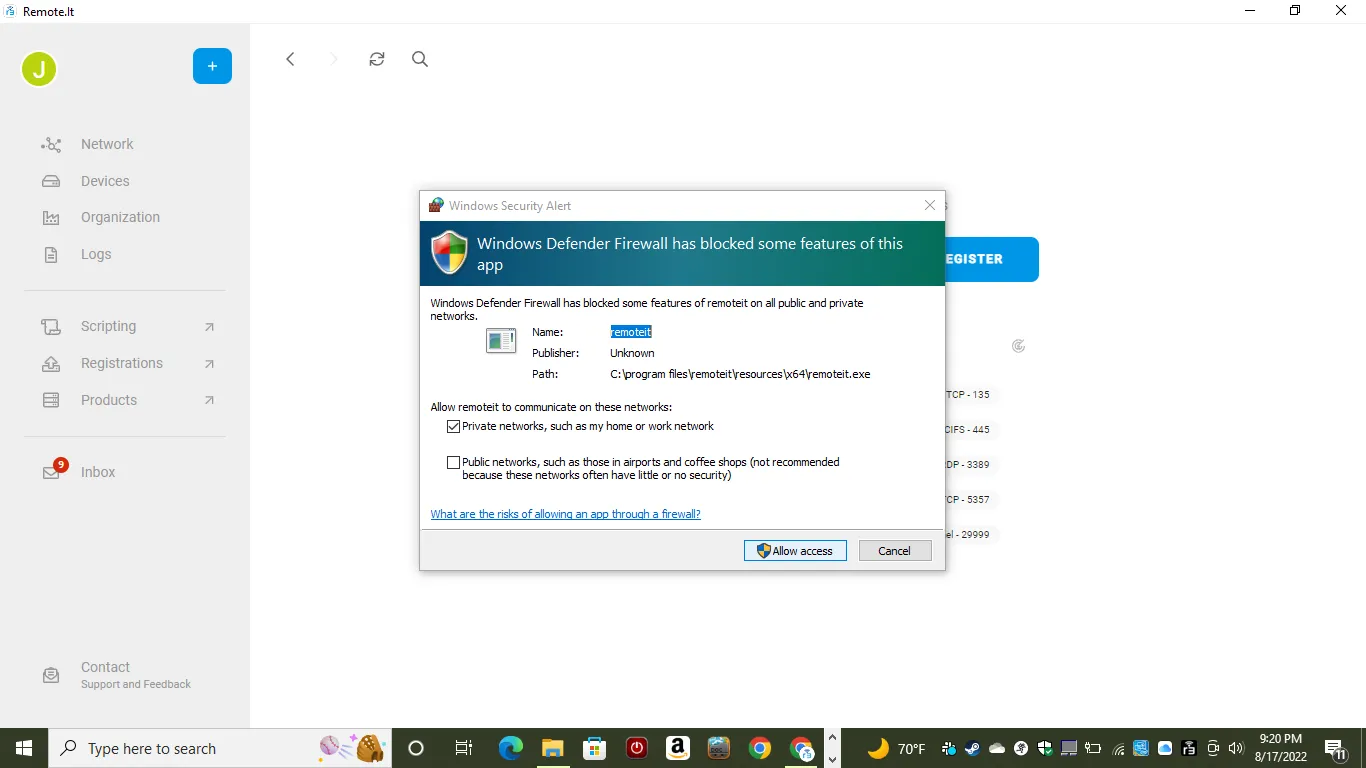
Task: Open the firewall risks help link
Action: click(565, 514)
